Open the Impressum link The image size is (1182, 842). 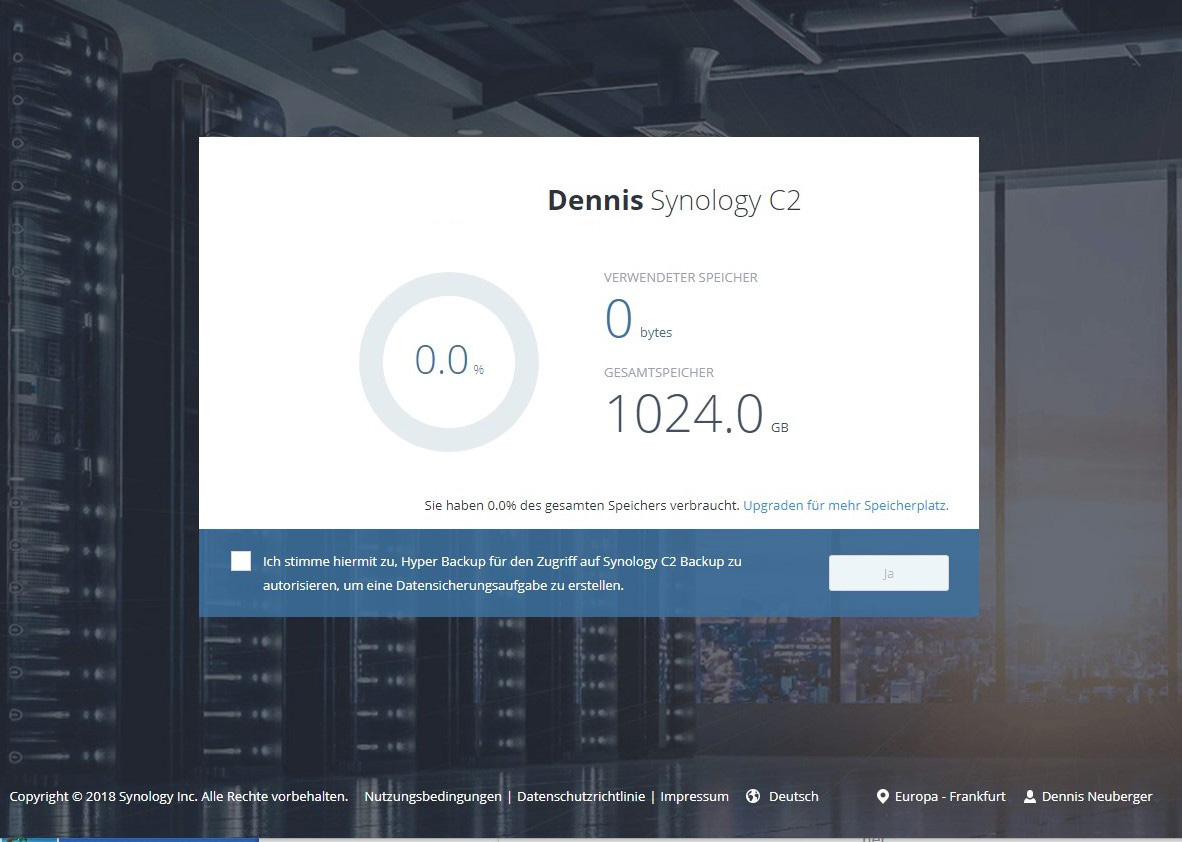click(694, 796)
